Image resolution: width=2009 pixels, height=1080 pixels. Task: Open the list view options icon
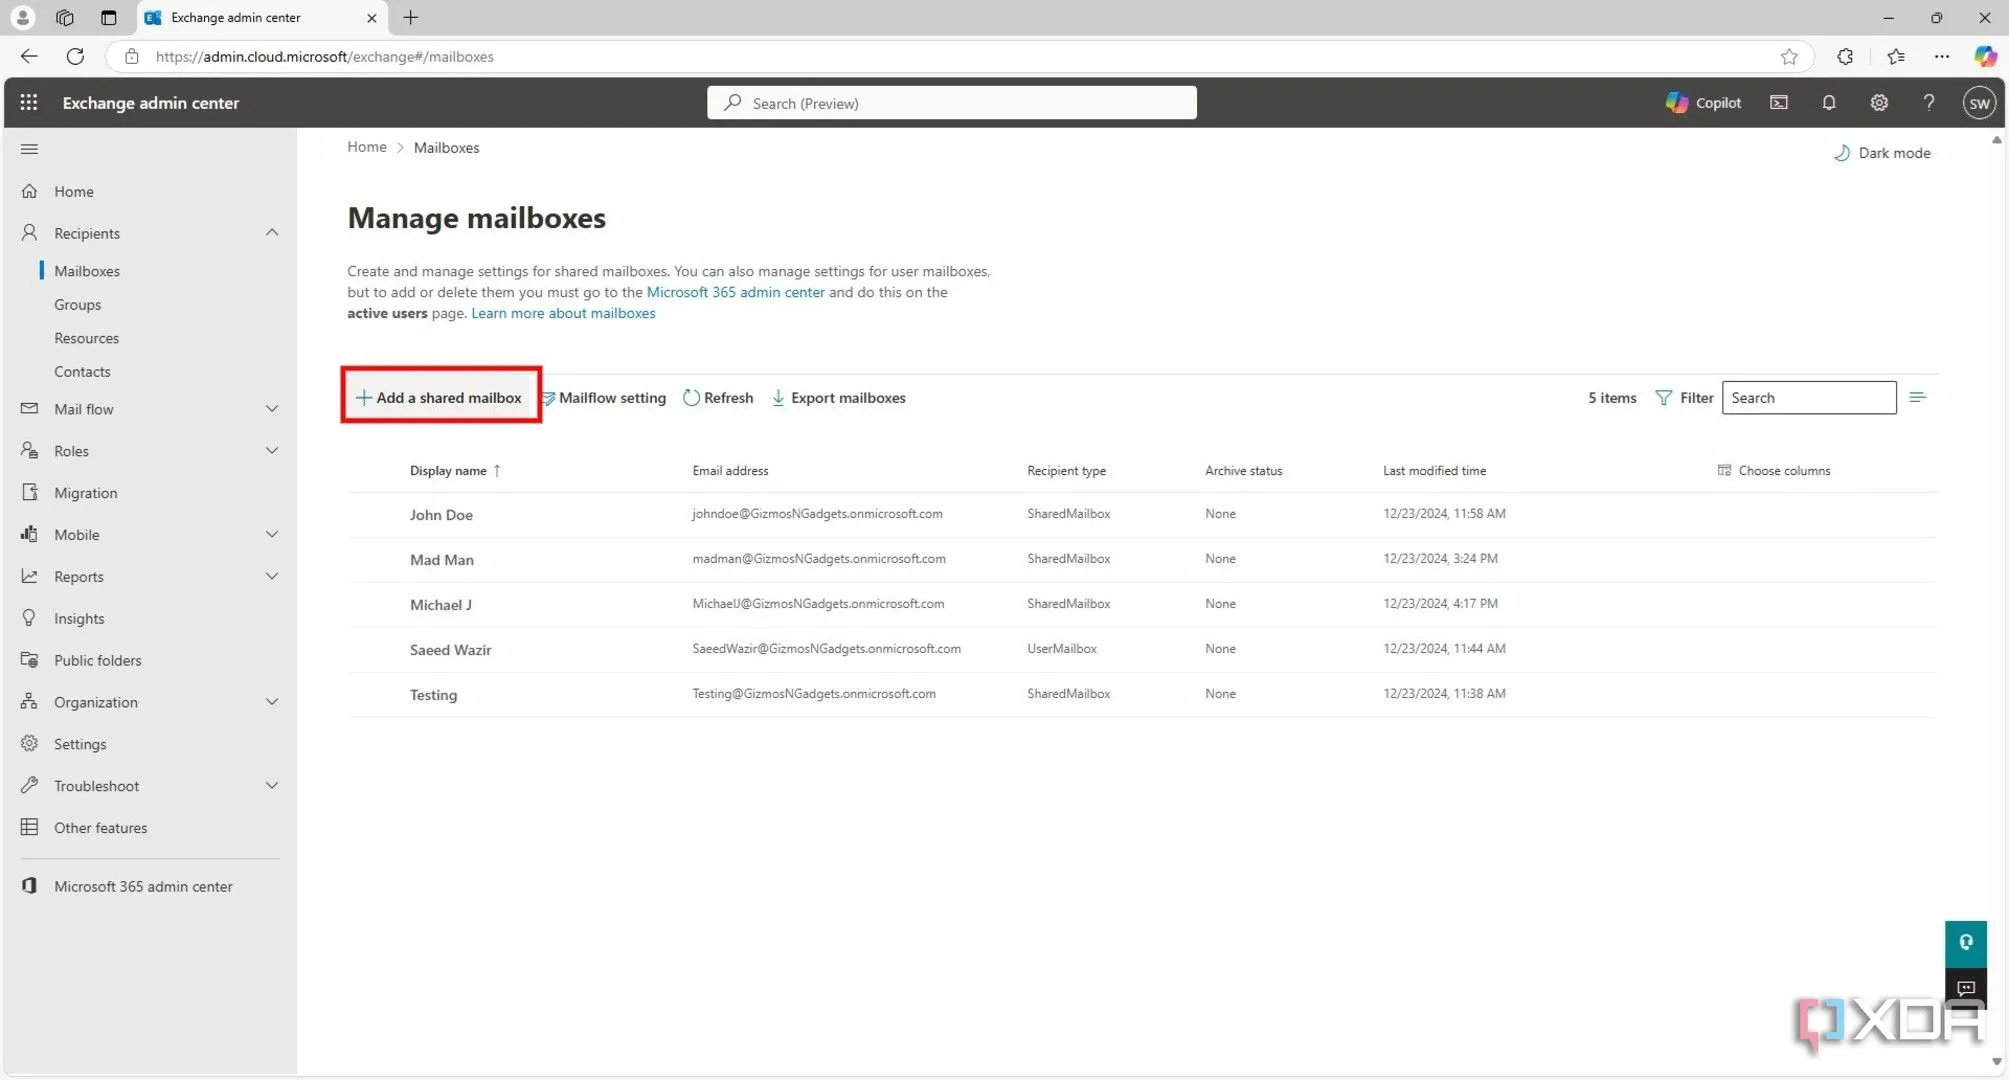click(x=1917, y=398)
